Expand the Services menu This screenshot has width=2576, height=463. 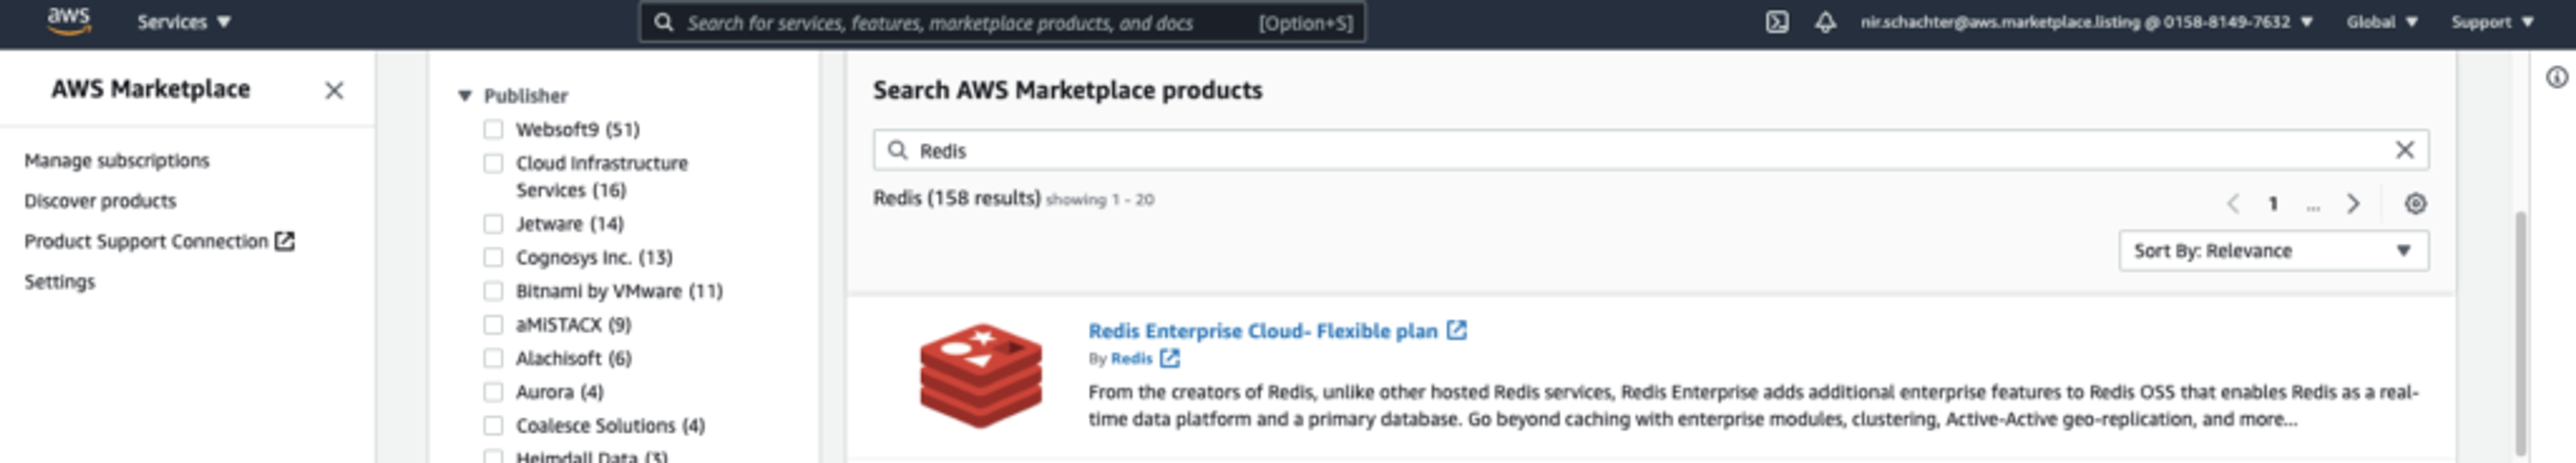184,22
